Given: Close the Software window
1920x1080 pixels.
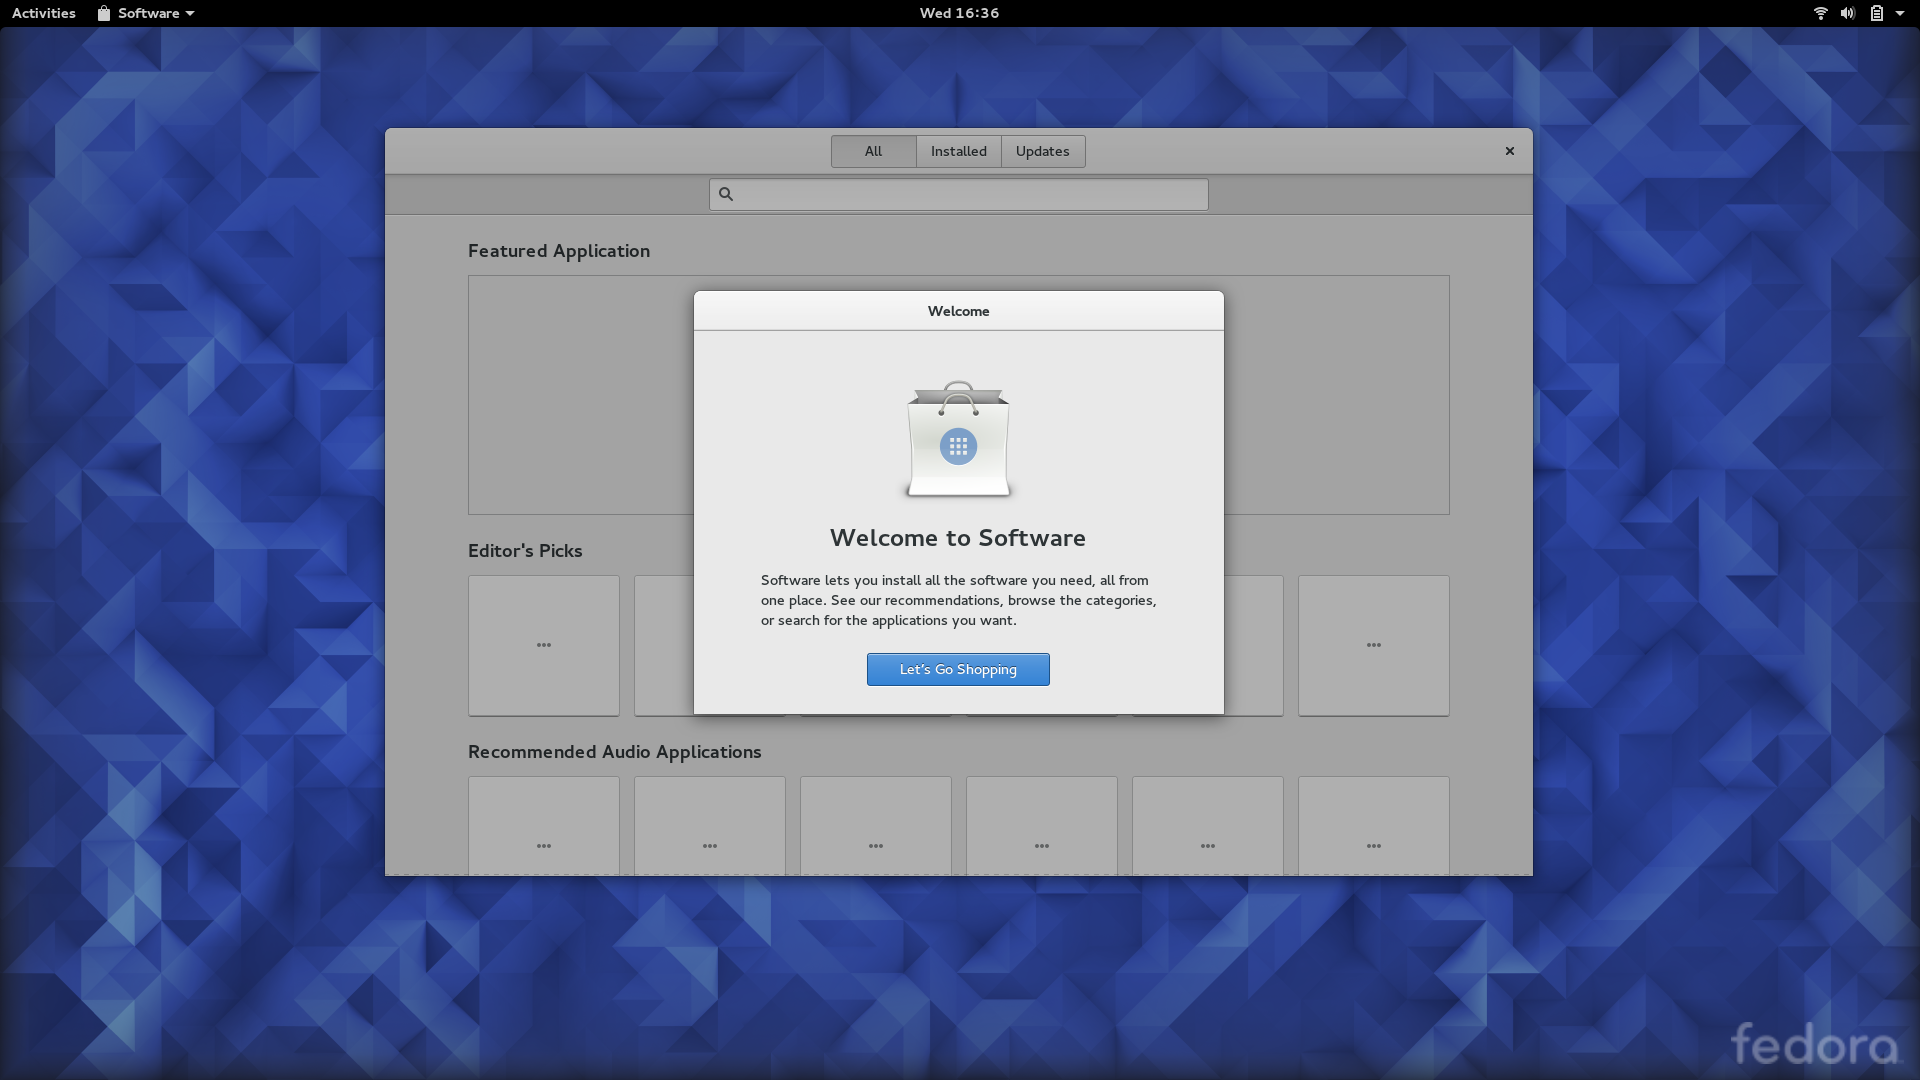Looking at the screenshot, I should 1510,151.
